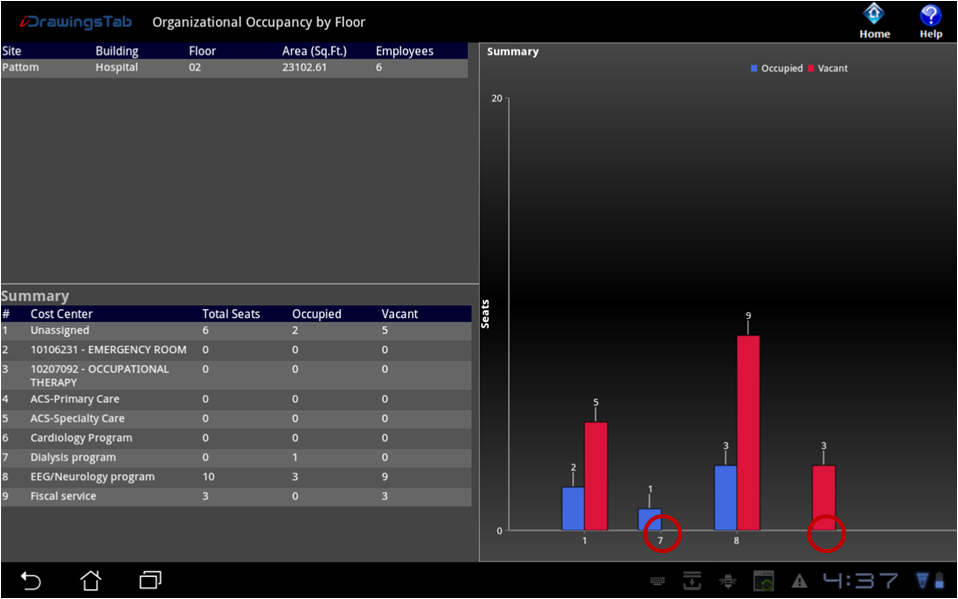The image size is (958, 599).
Task: Click the Floor column header
Action: click(202, 51)
